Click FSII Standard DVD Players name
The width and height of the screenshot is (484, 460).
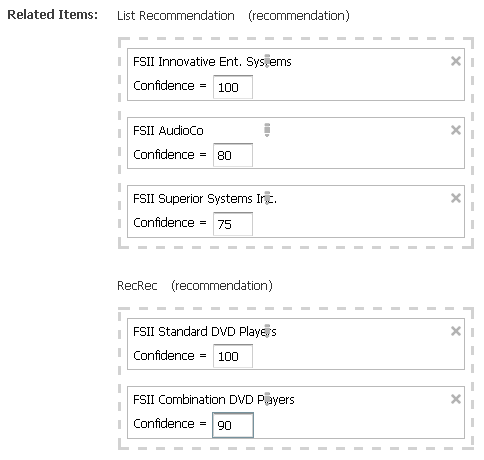pos(205,332)
